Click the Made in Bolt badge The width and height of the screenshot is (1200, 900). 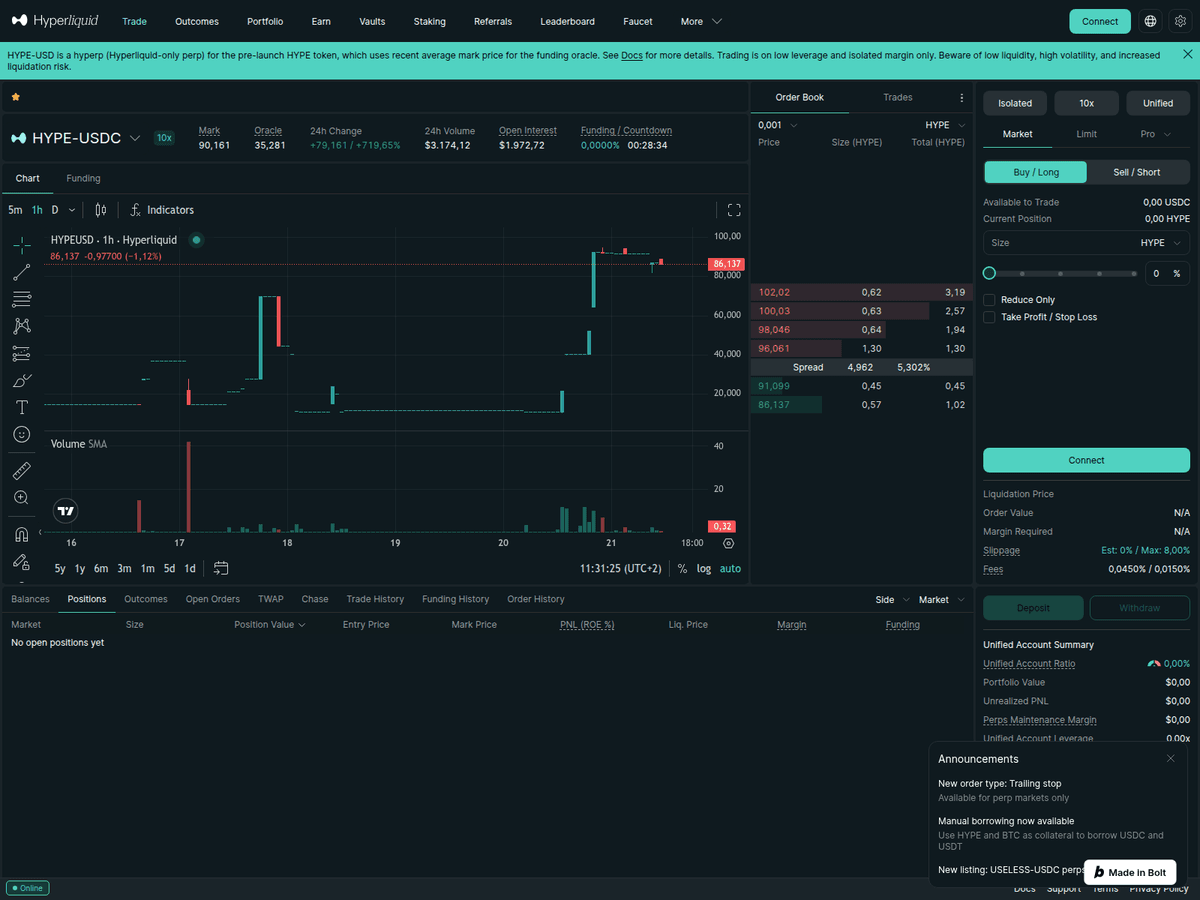tap(1130, 872)
